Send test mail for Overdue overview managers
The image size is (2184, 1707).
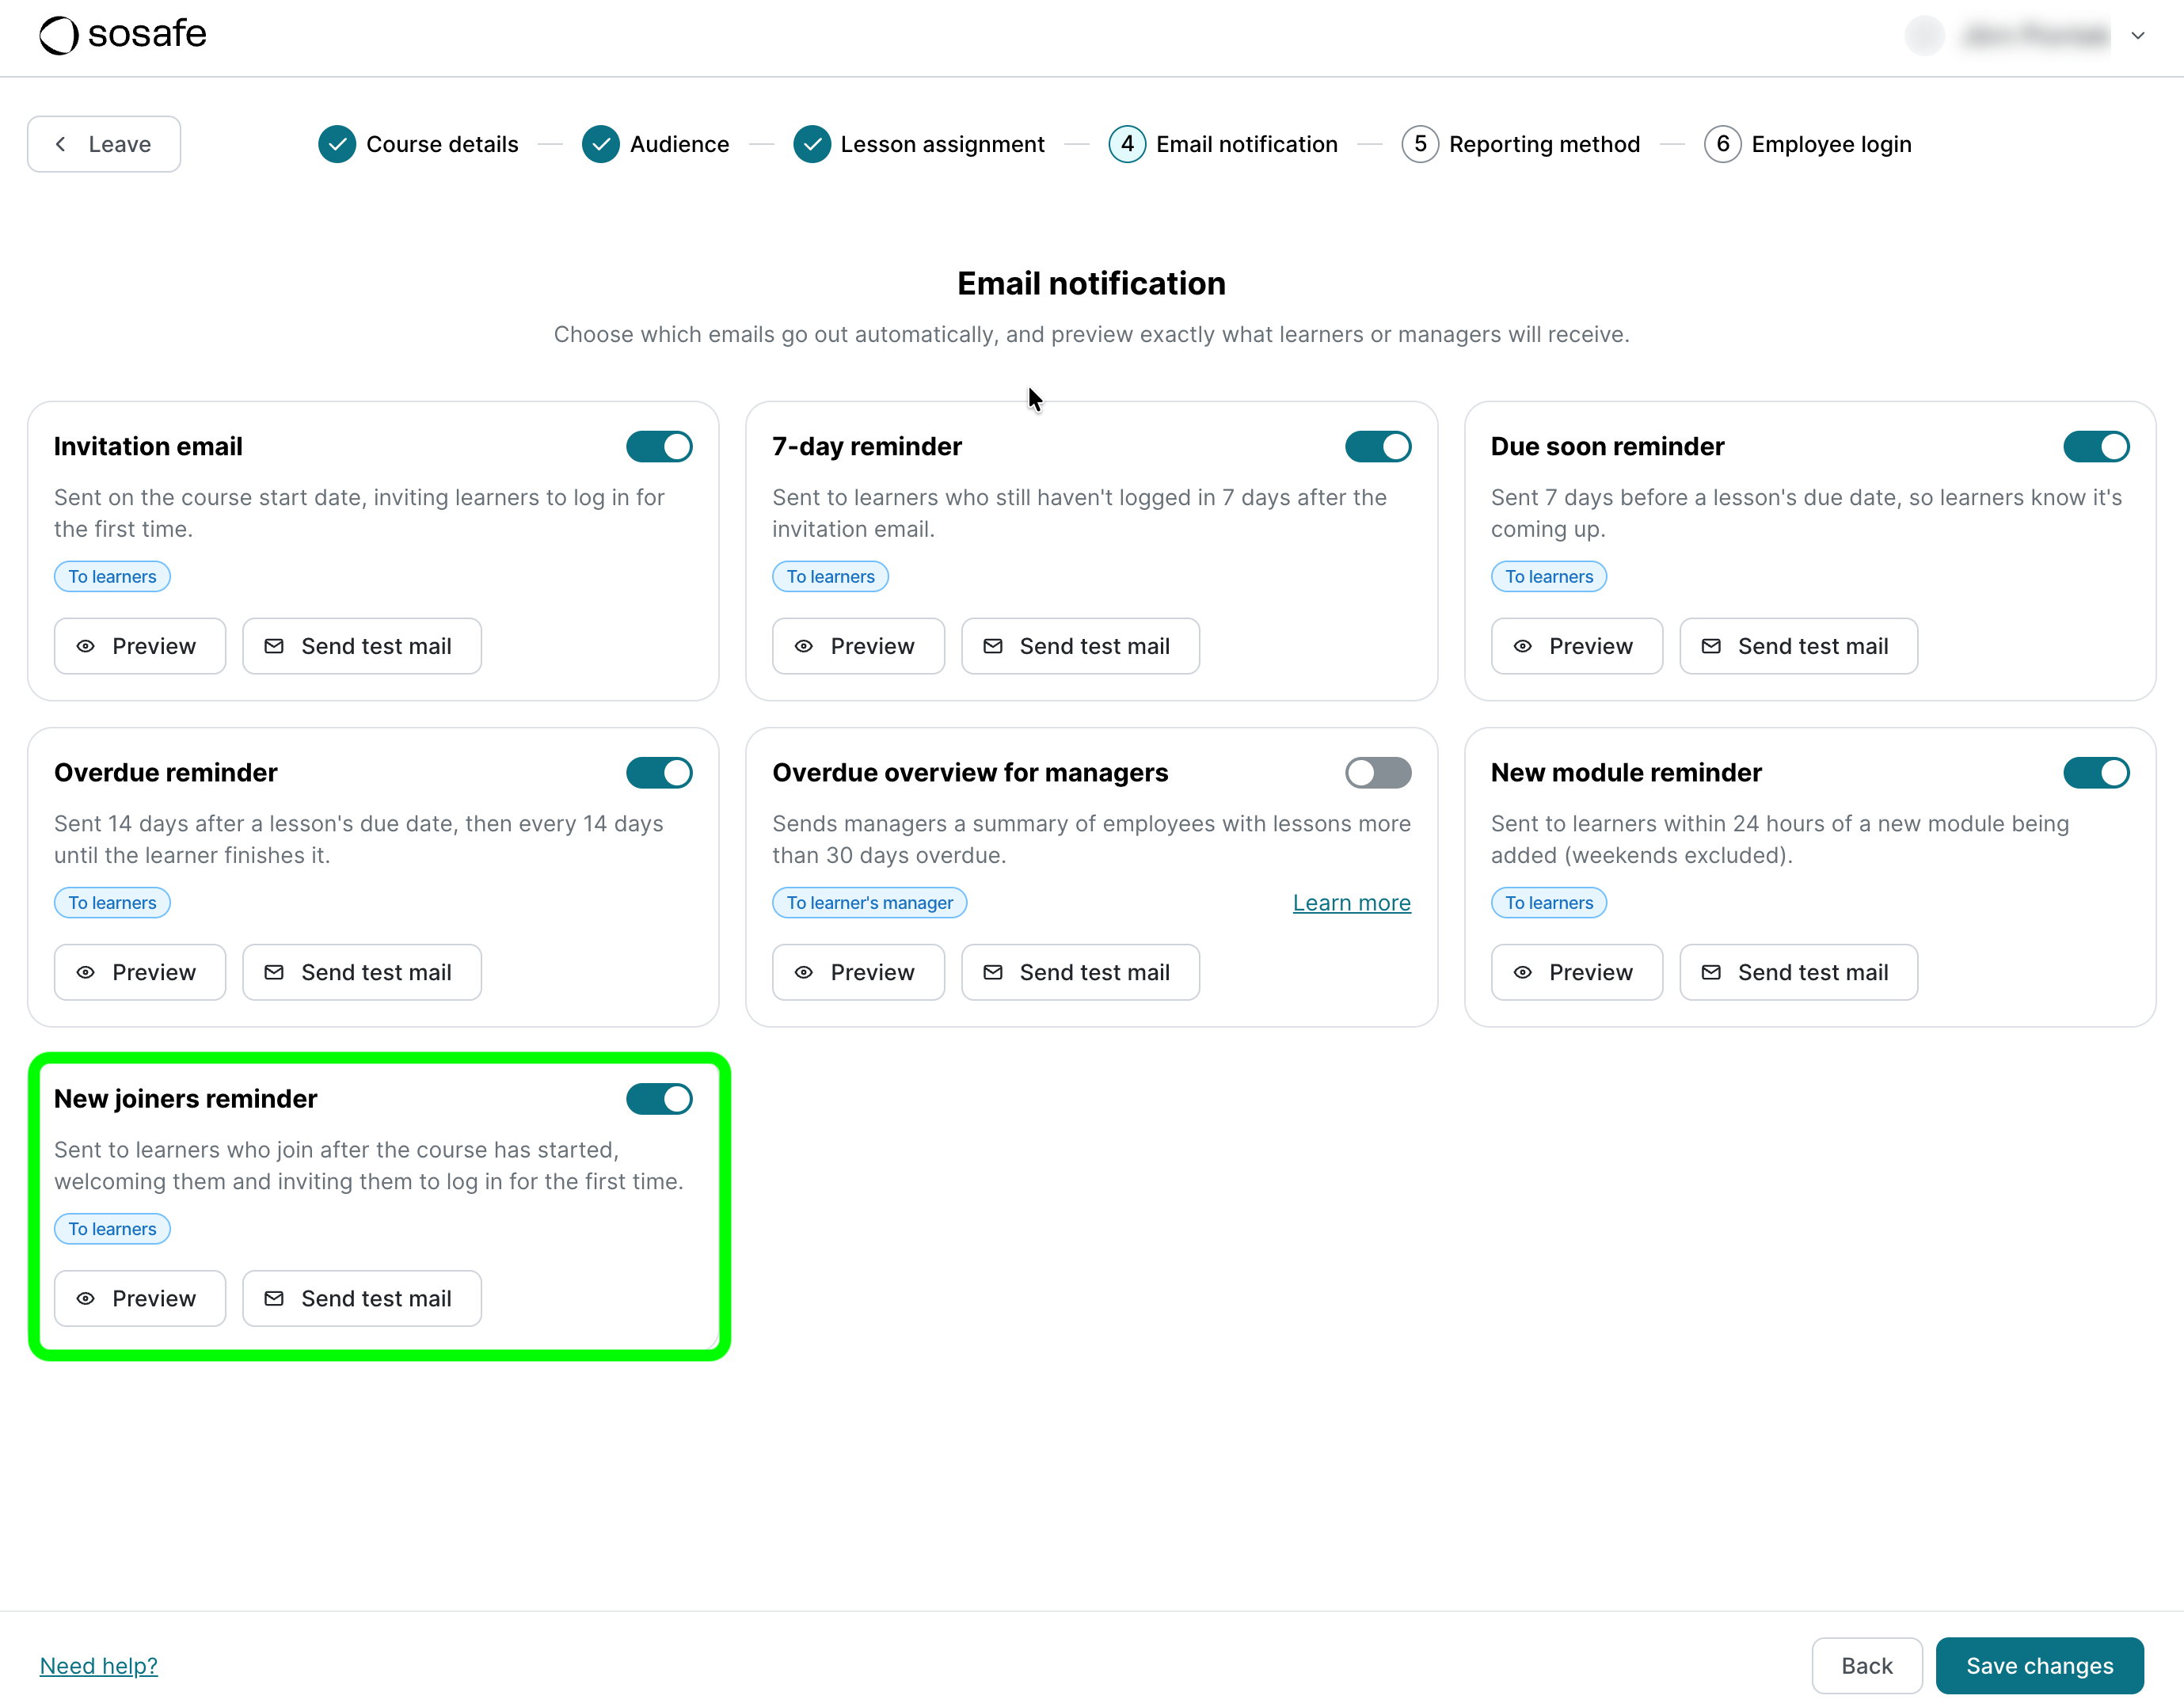click(x=1080, y=972)
